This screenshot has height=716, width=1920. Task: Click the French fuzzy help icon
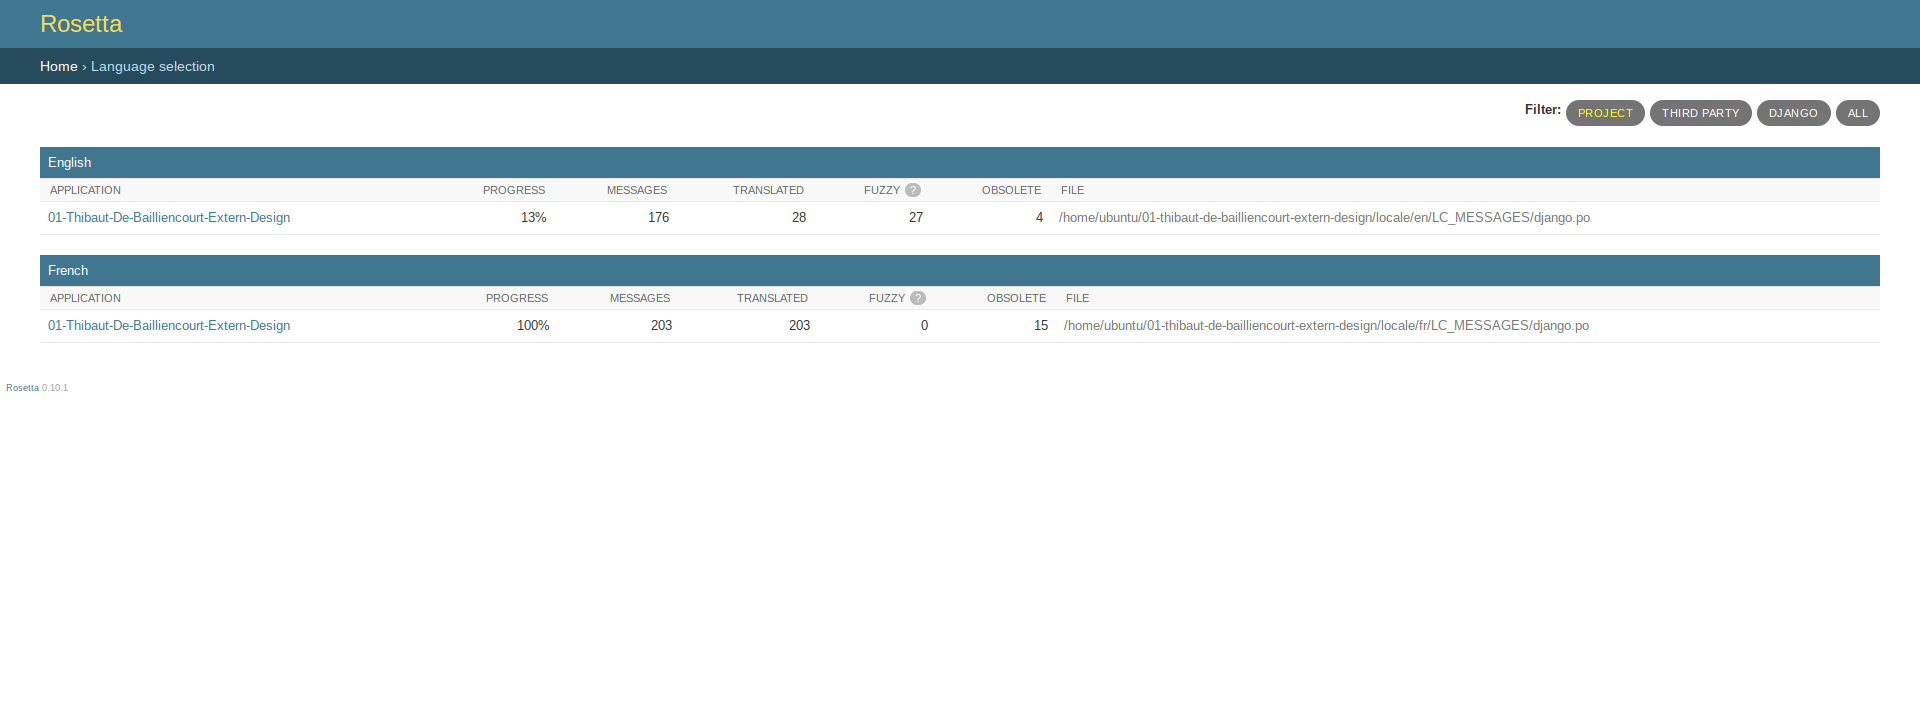click(918, 298)
